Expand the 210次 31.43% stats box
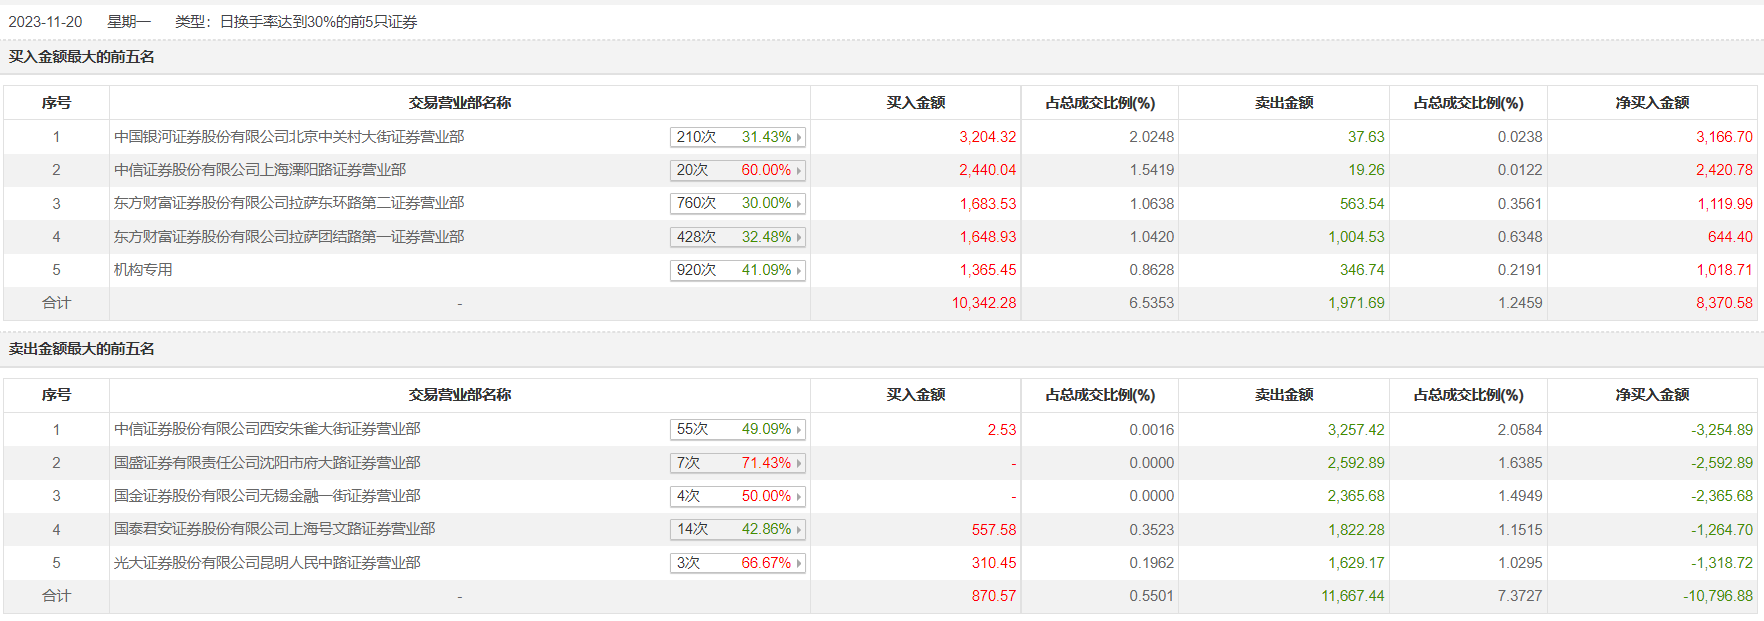 [x=737, y=137]
